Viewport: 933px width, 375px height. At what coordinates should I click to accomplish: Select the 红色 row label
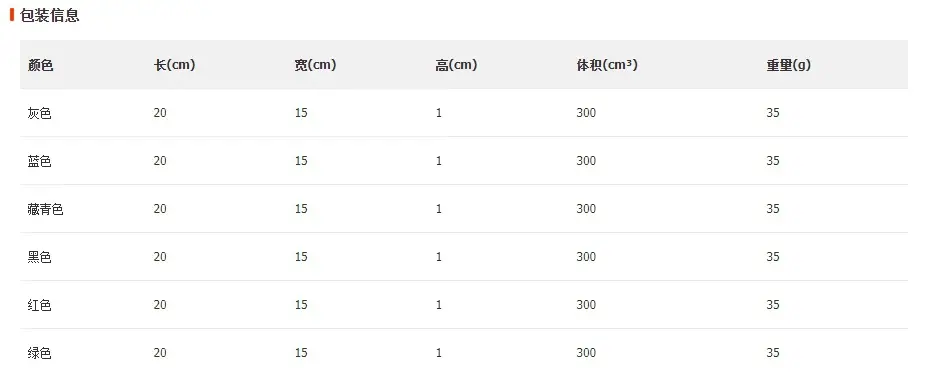coord(40,305)
